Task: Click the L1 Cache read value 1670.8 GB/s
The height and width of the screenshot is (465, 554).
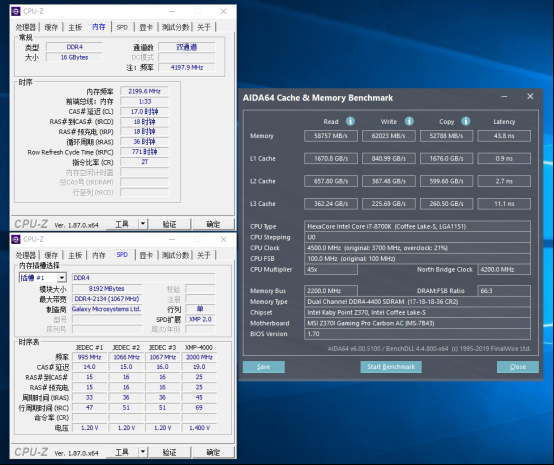Action: point(331,158)
